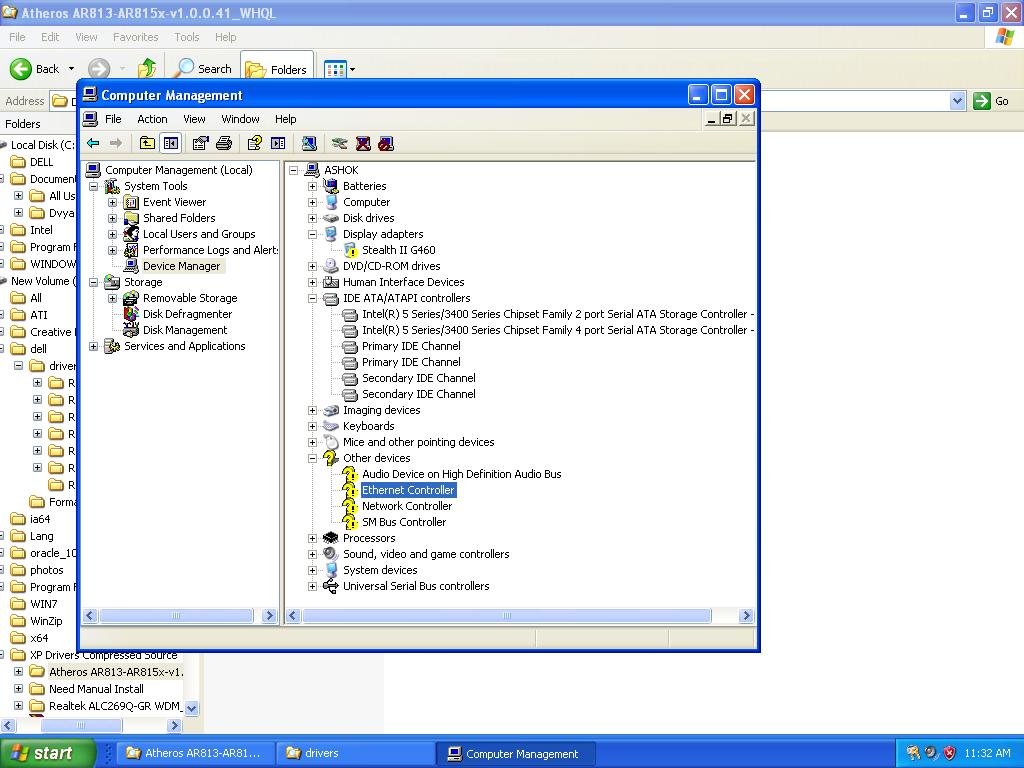Expand the Disk drives category
Image resolution: width=1024 pixels, height=768 pixels.
(x=312, y=218)
